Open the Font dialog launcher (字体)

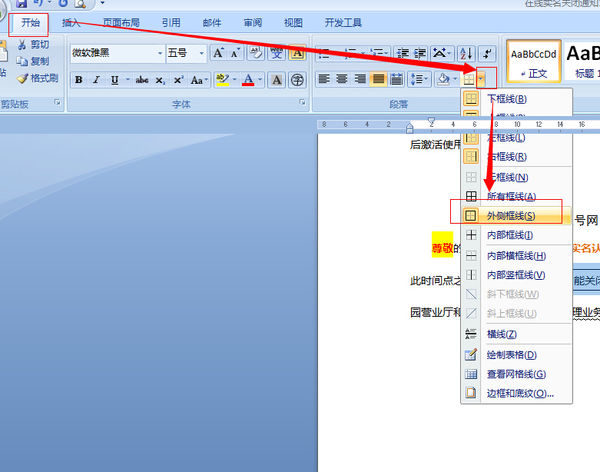coord(302,102)
